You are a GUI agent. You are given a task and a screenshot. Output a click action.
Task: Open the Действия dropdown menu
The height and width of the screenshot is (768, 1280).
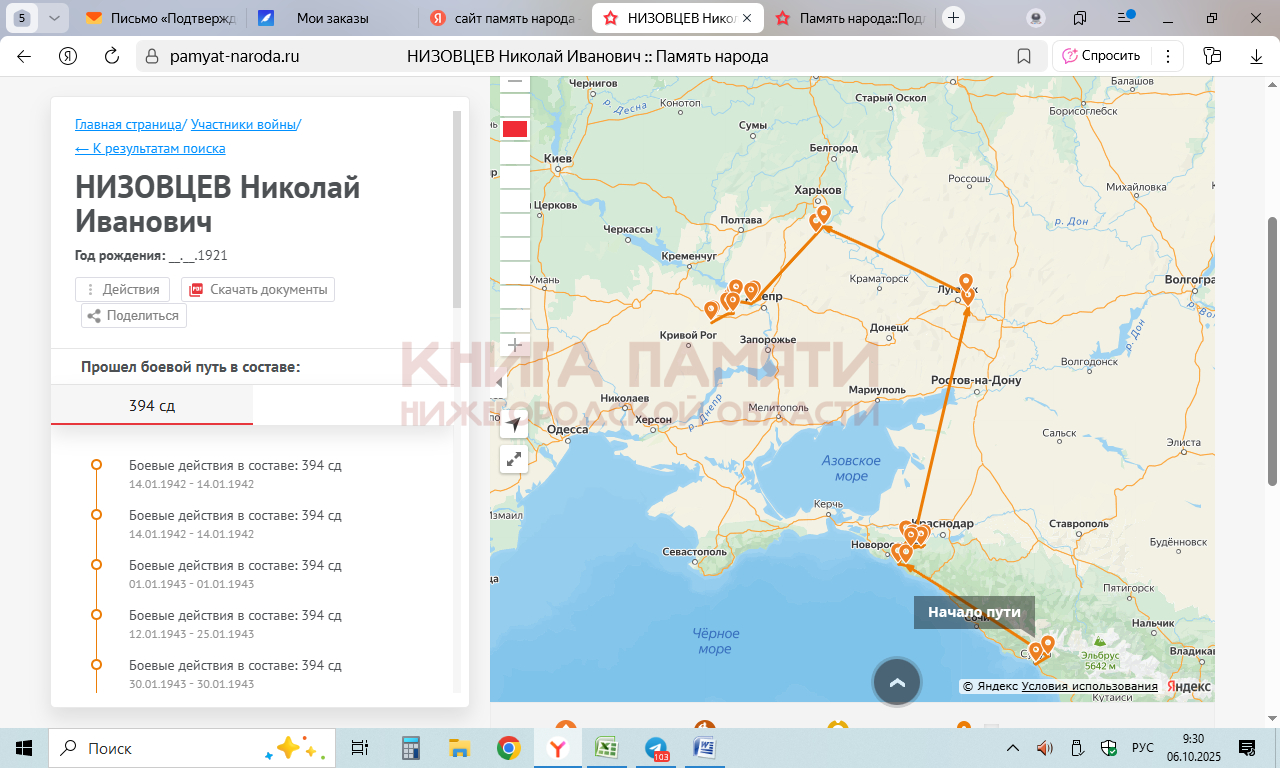(x=122, y=289)
